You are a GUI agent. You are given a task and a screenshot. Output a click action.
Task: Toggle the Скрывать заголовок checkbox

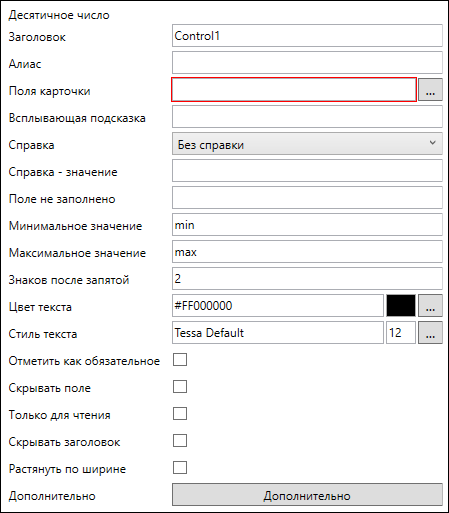point(180,441)
